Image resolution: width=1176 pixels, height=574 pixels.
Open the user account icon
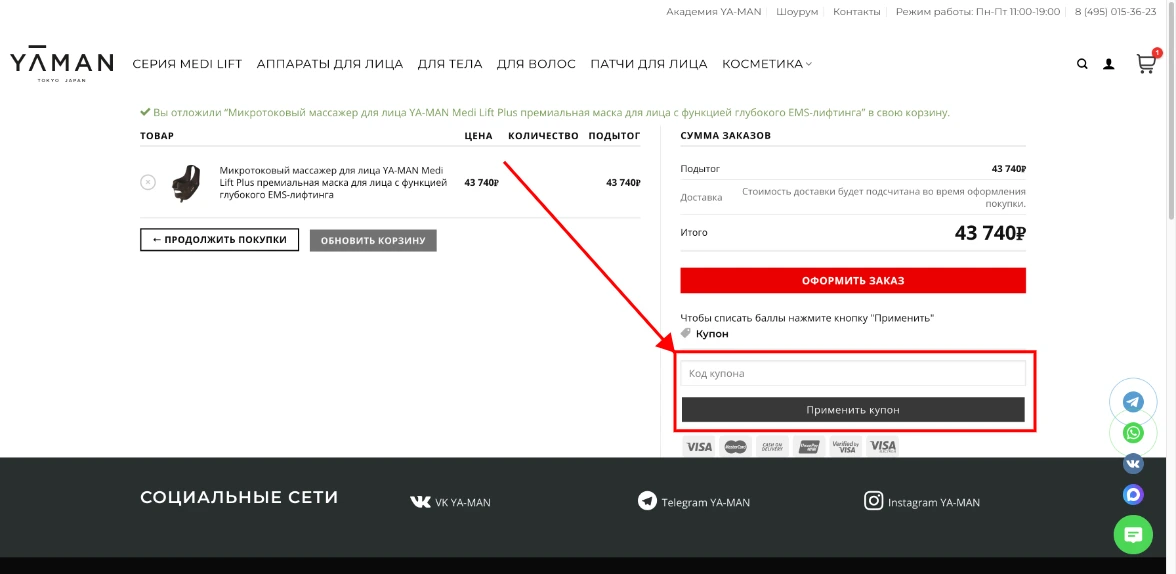(1109, 64)
